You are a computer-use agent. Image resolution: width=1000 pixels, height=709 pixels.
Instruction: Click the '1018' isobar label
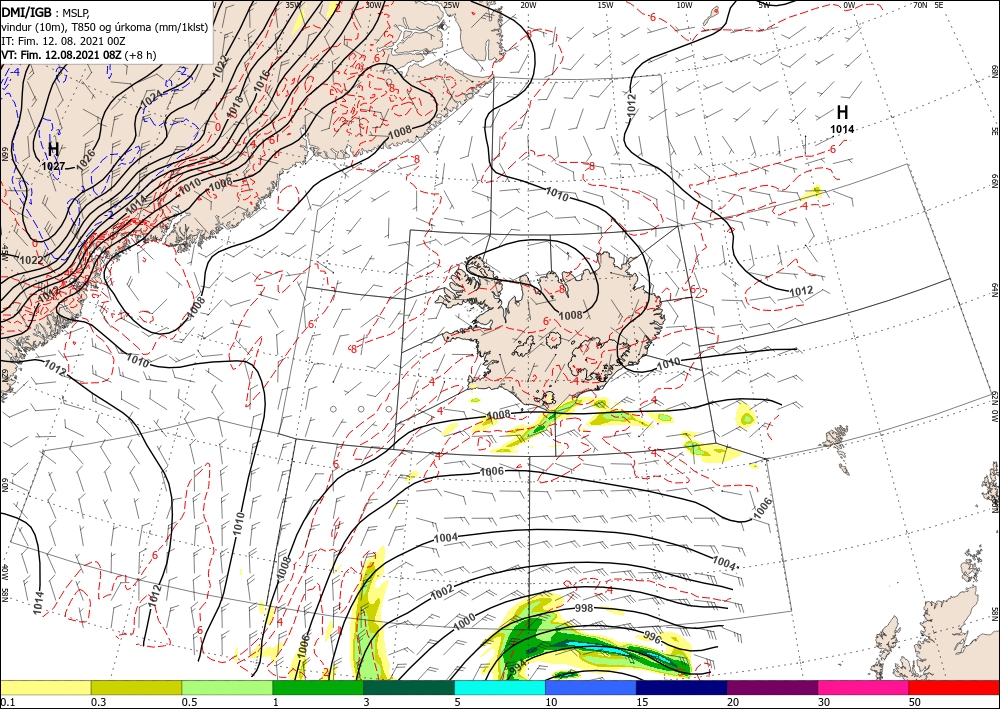[x=234, y=105]
